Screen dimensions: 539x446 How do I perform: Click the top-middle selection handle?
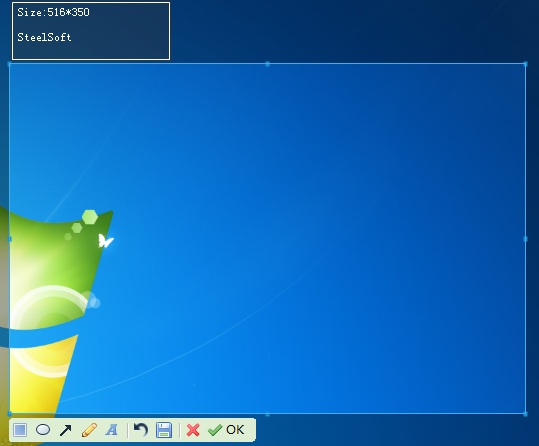coord(267,64)
